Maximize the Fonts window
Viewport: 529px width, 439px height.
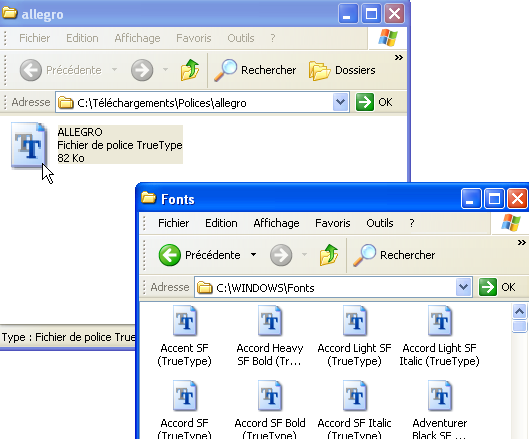tap(494, 199)
